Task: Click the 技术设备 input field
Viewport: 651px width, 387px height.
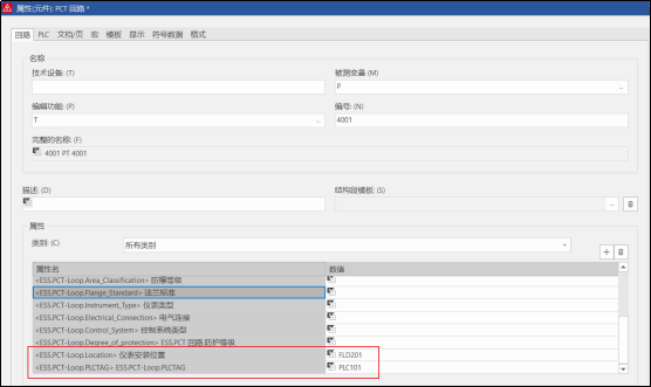Action: click(178, 87)
